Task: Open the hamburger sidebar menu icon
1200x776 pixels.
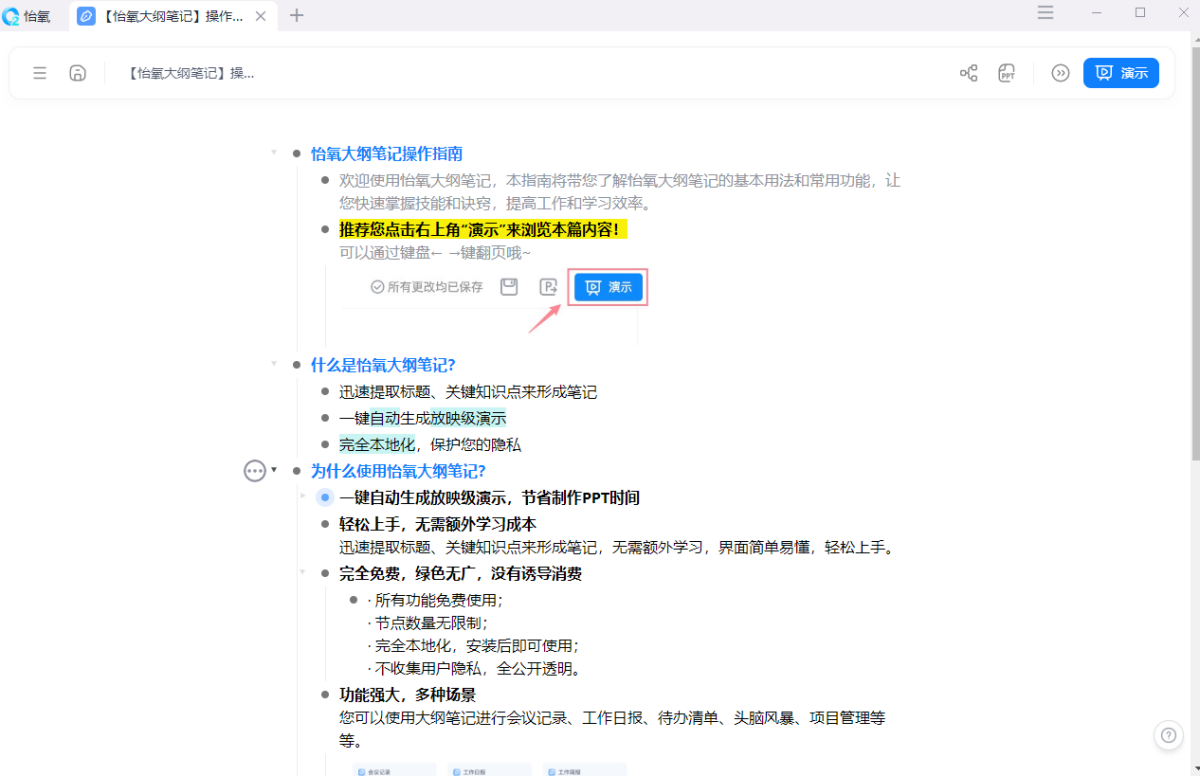Action: coord(40,73)
